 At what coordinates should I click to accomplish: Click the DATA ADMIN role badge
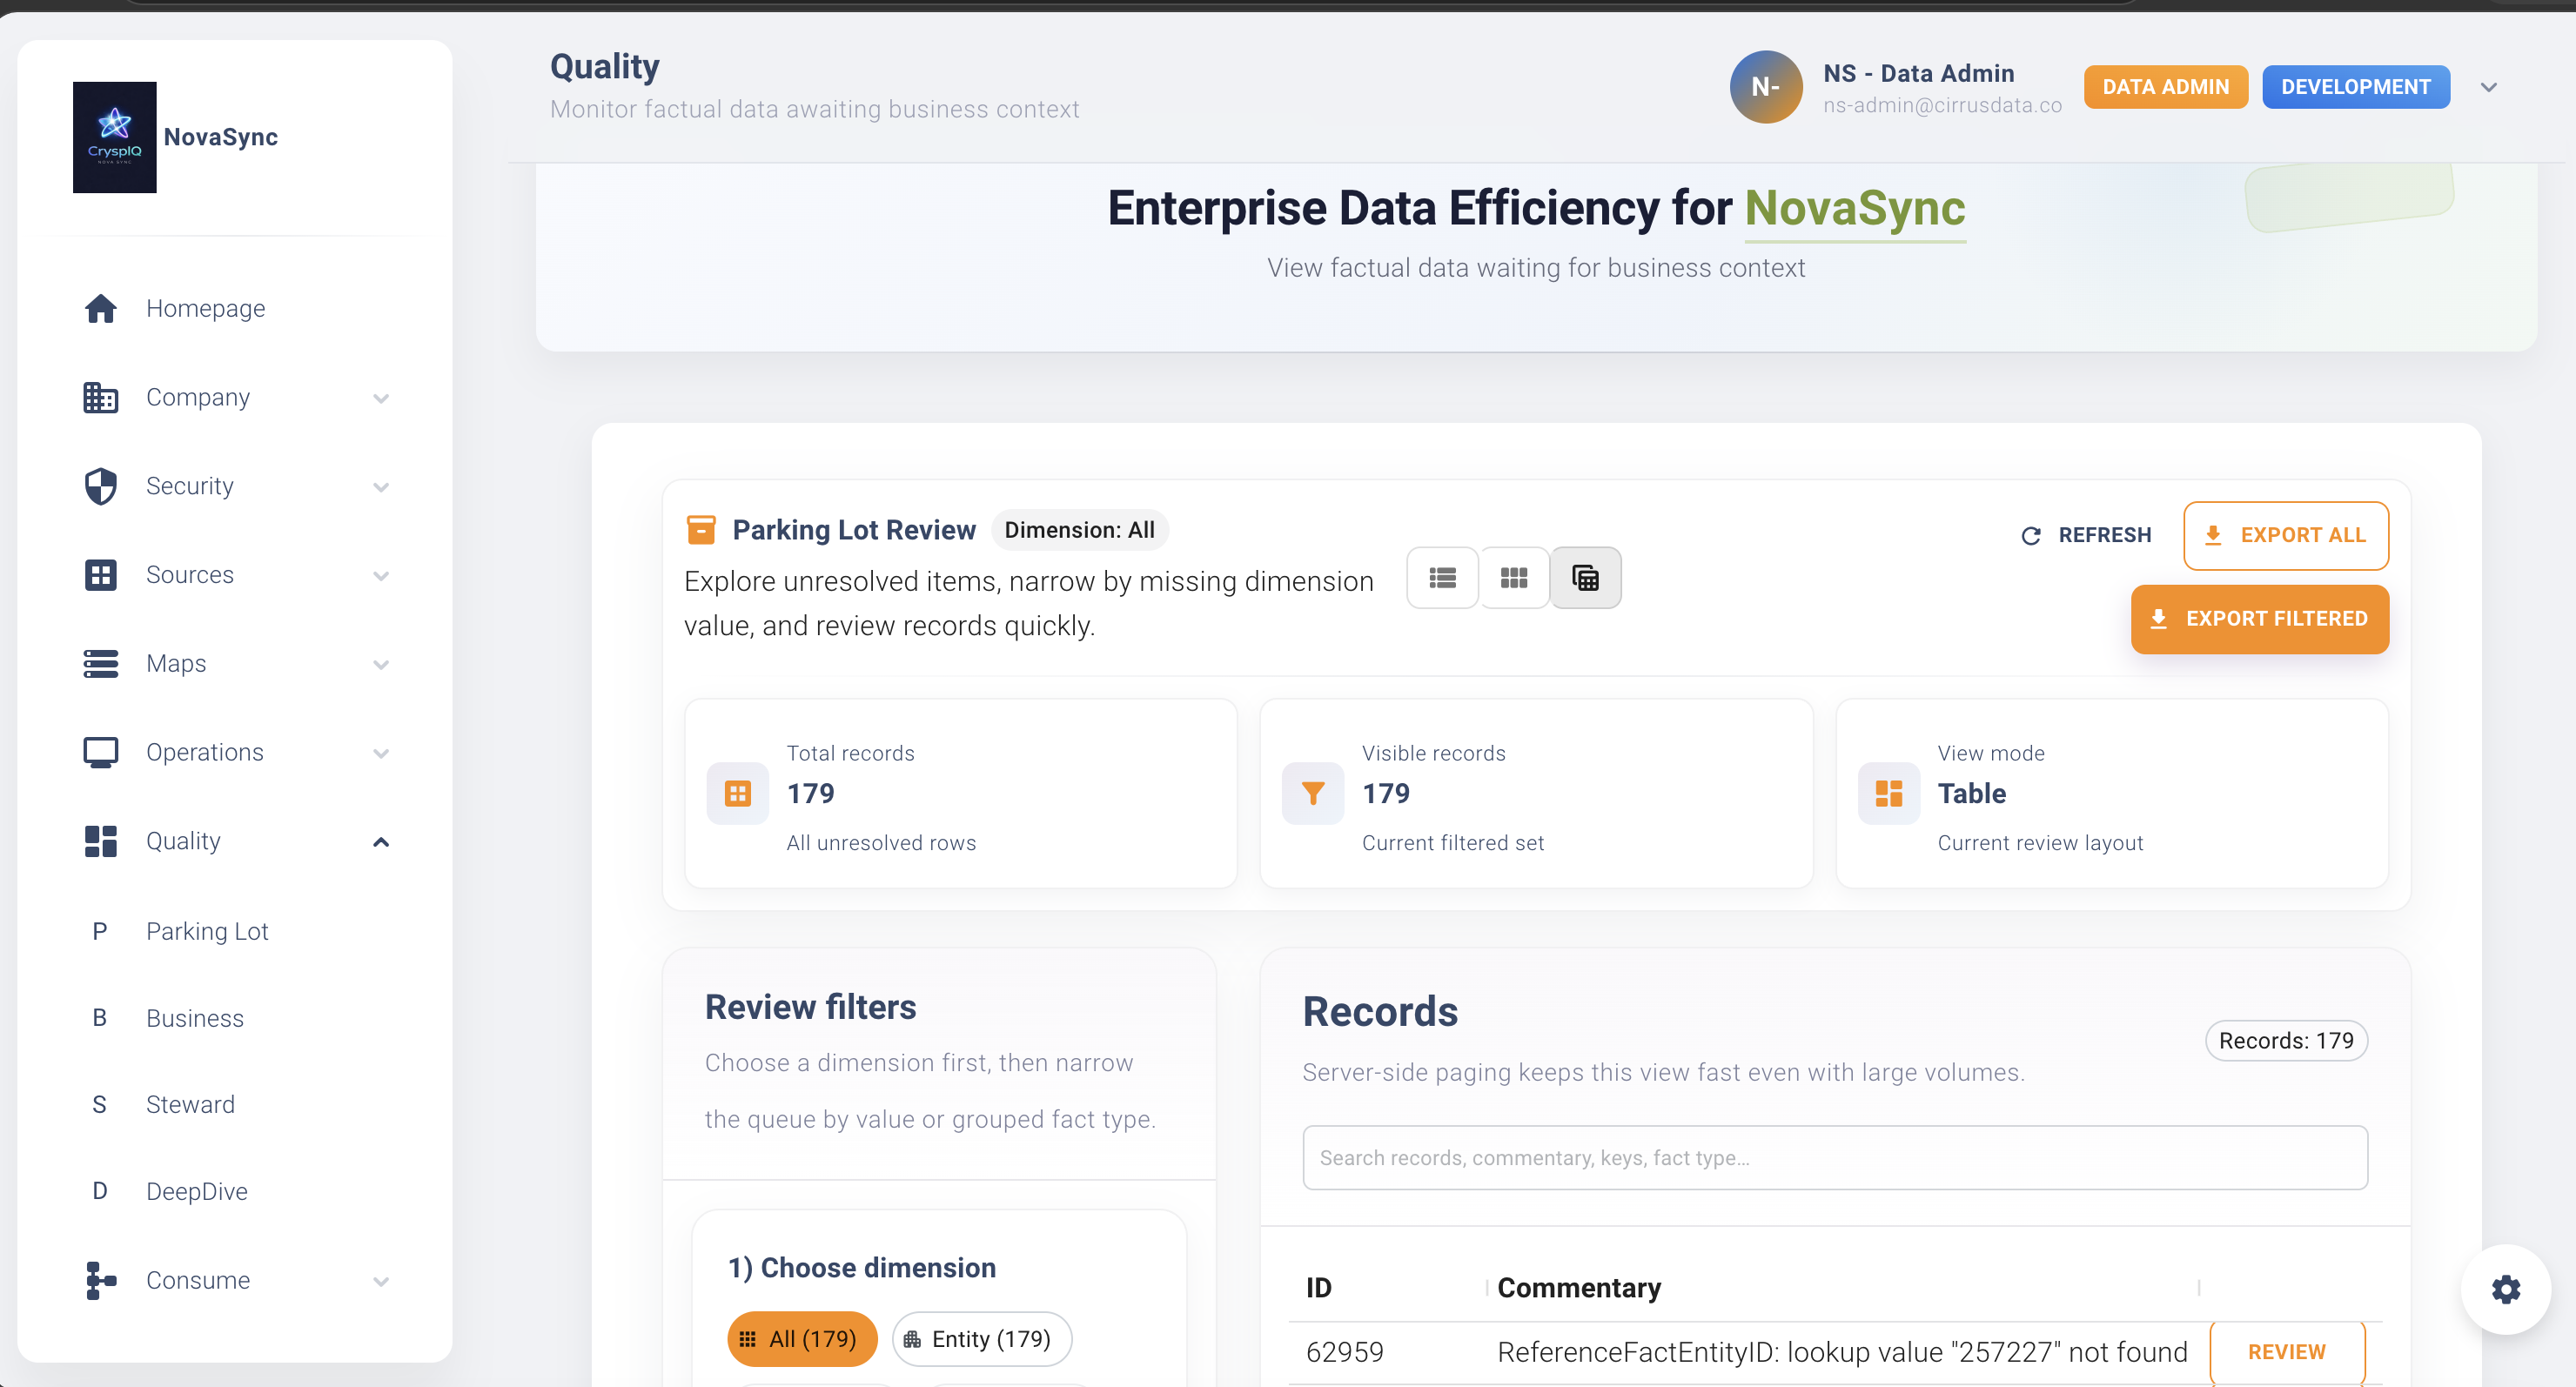[x=2166, y=88]
